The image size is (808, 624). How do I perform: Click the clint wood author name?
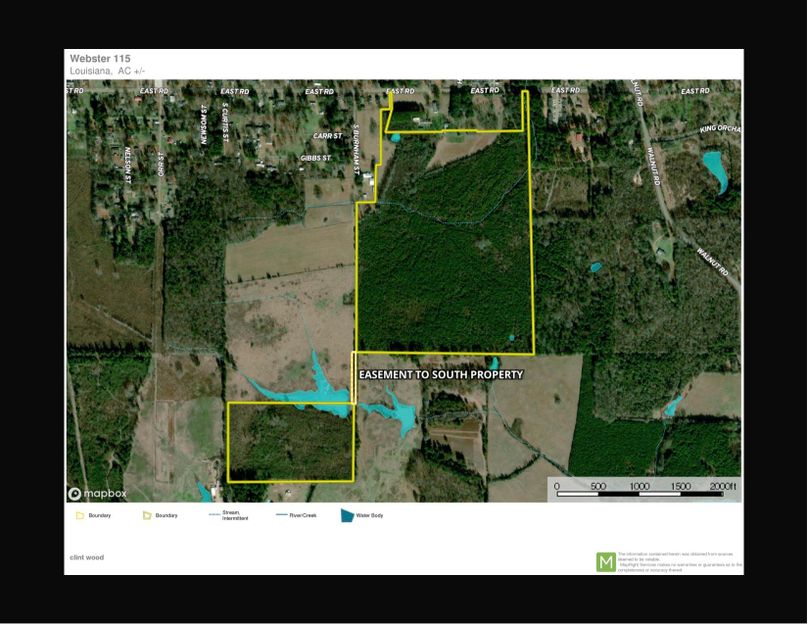tap(86, 557)
